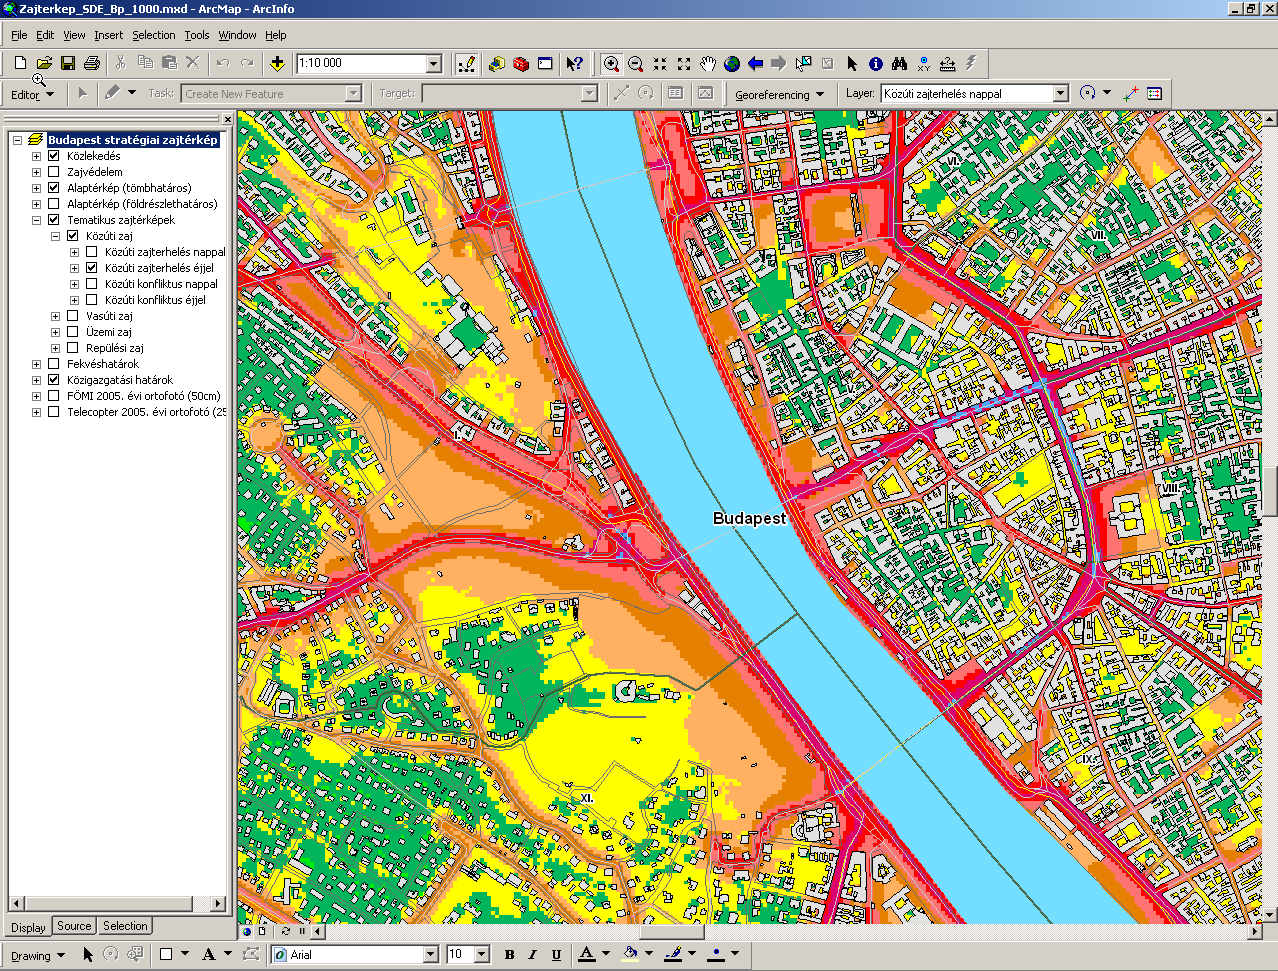1278x971 pixels.
Task: Select the Zoom In magnifier tool
Action: (x=611, y=64)
